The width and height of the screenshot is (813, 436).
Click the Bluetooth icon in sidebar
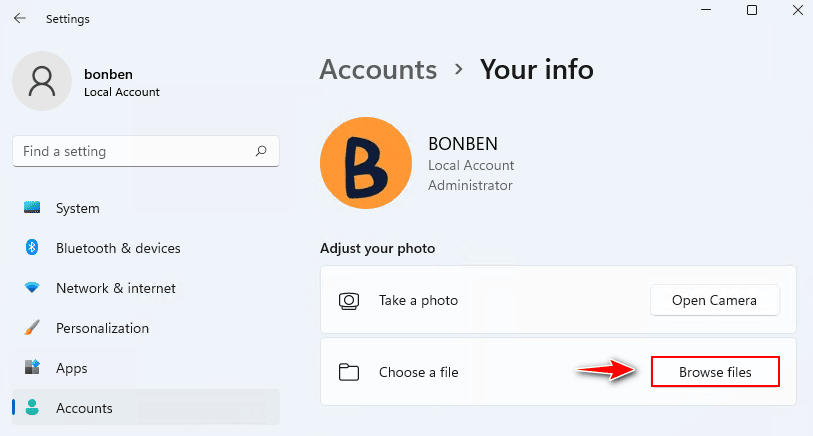tap(32, 248)
